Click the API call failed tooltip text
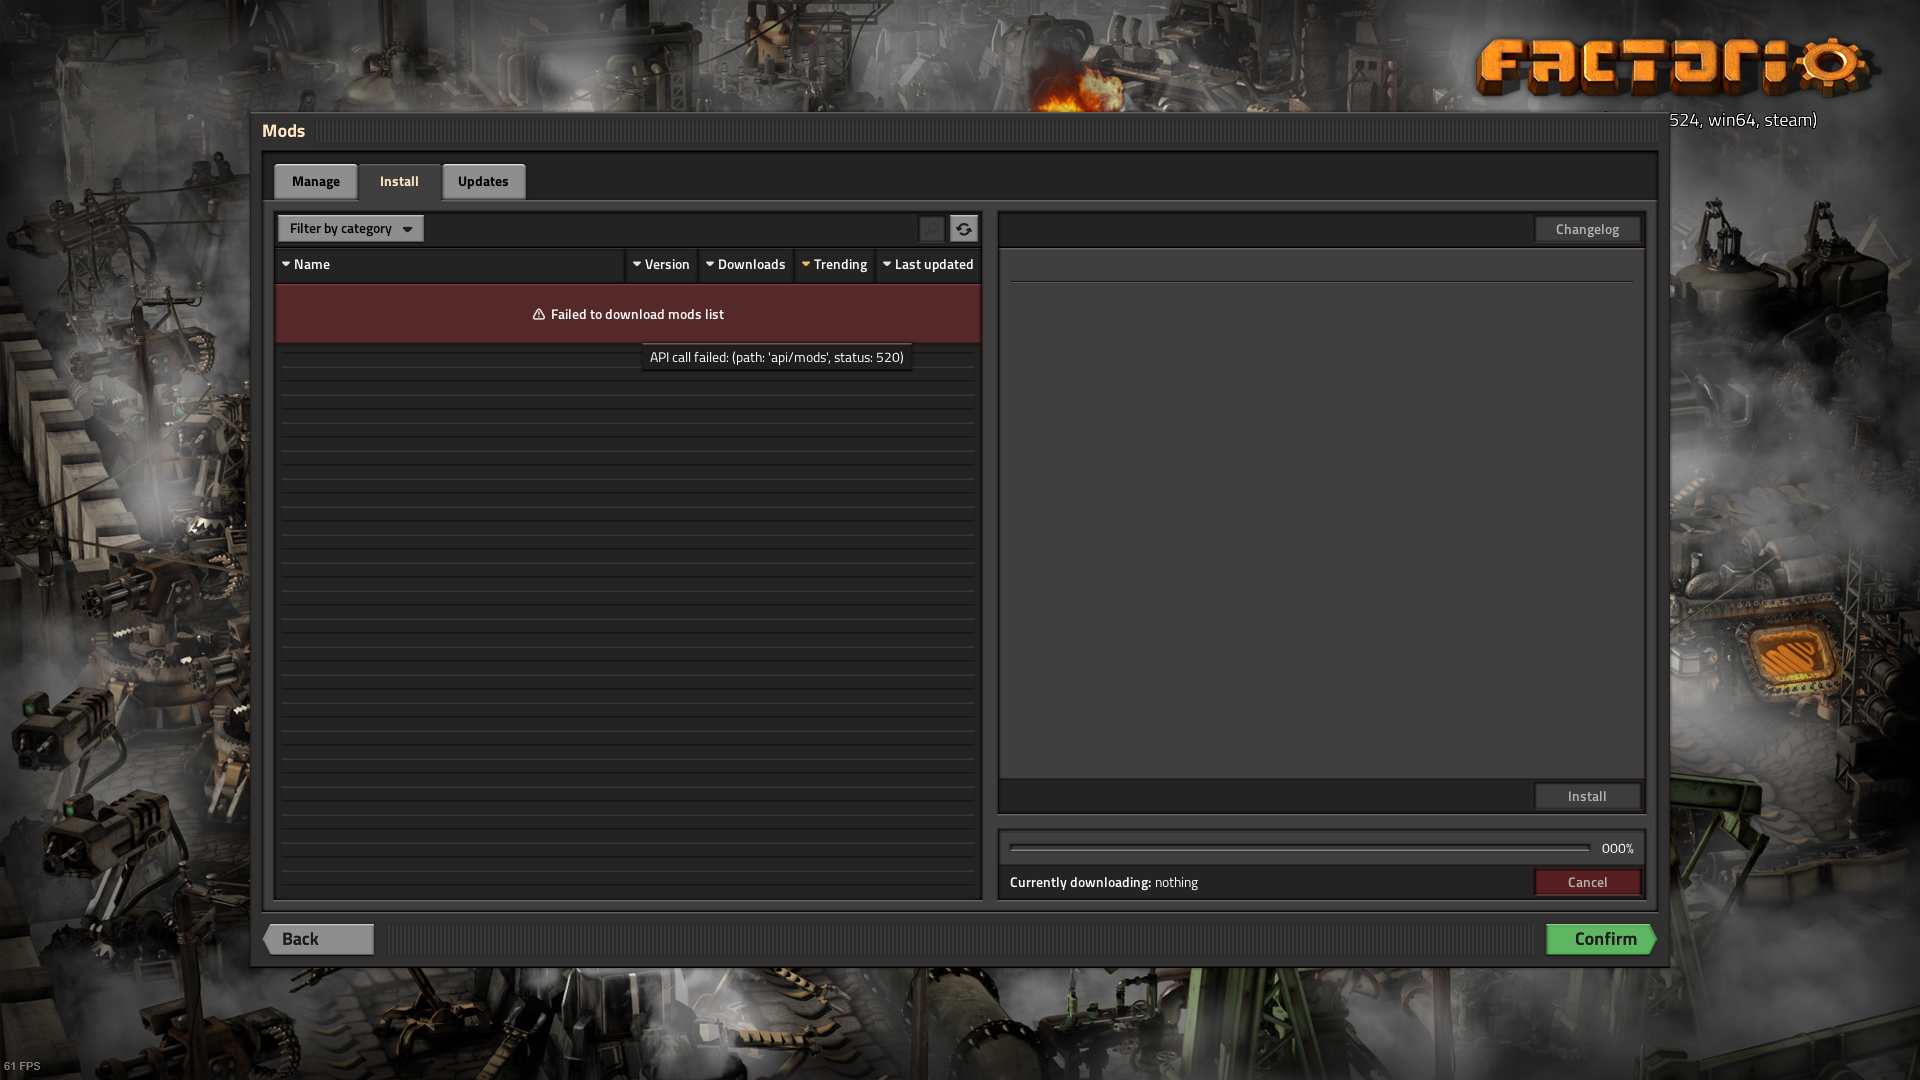Image resolution: width=1920 pixels, height=1080 pixels. [777, 357]
